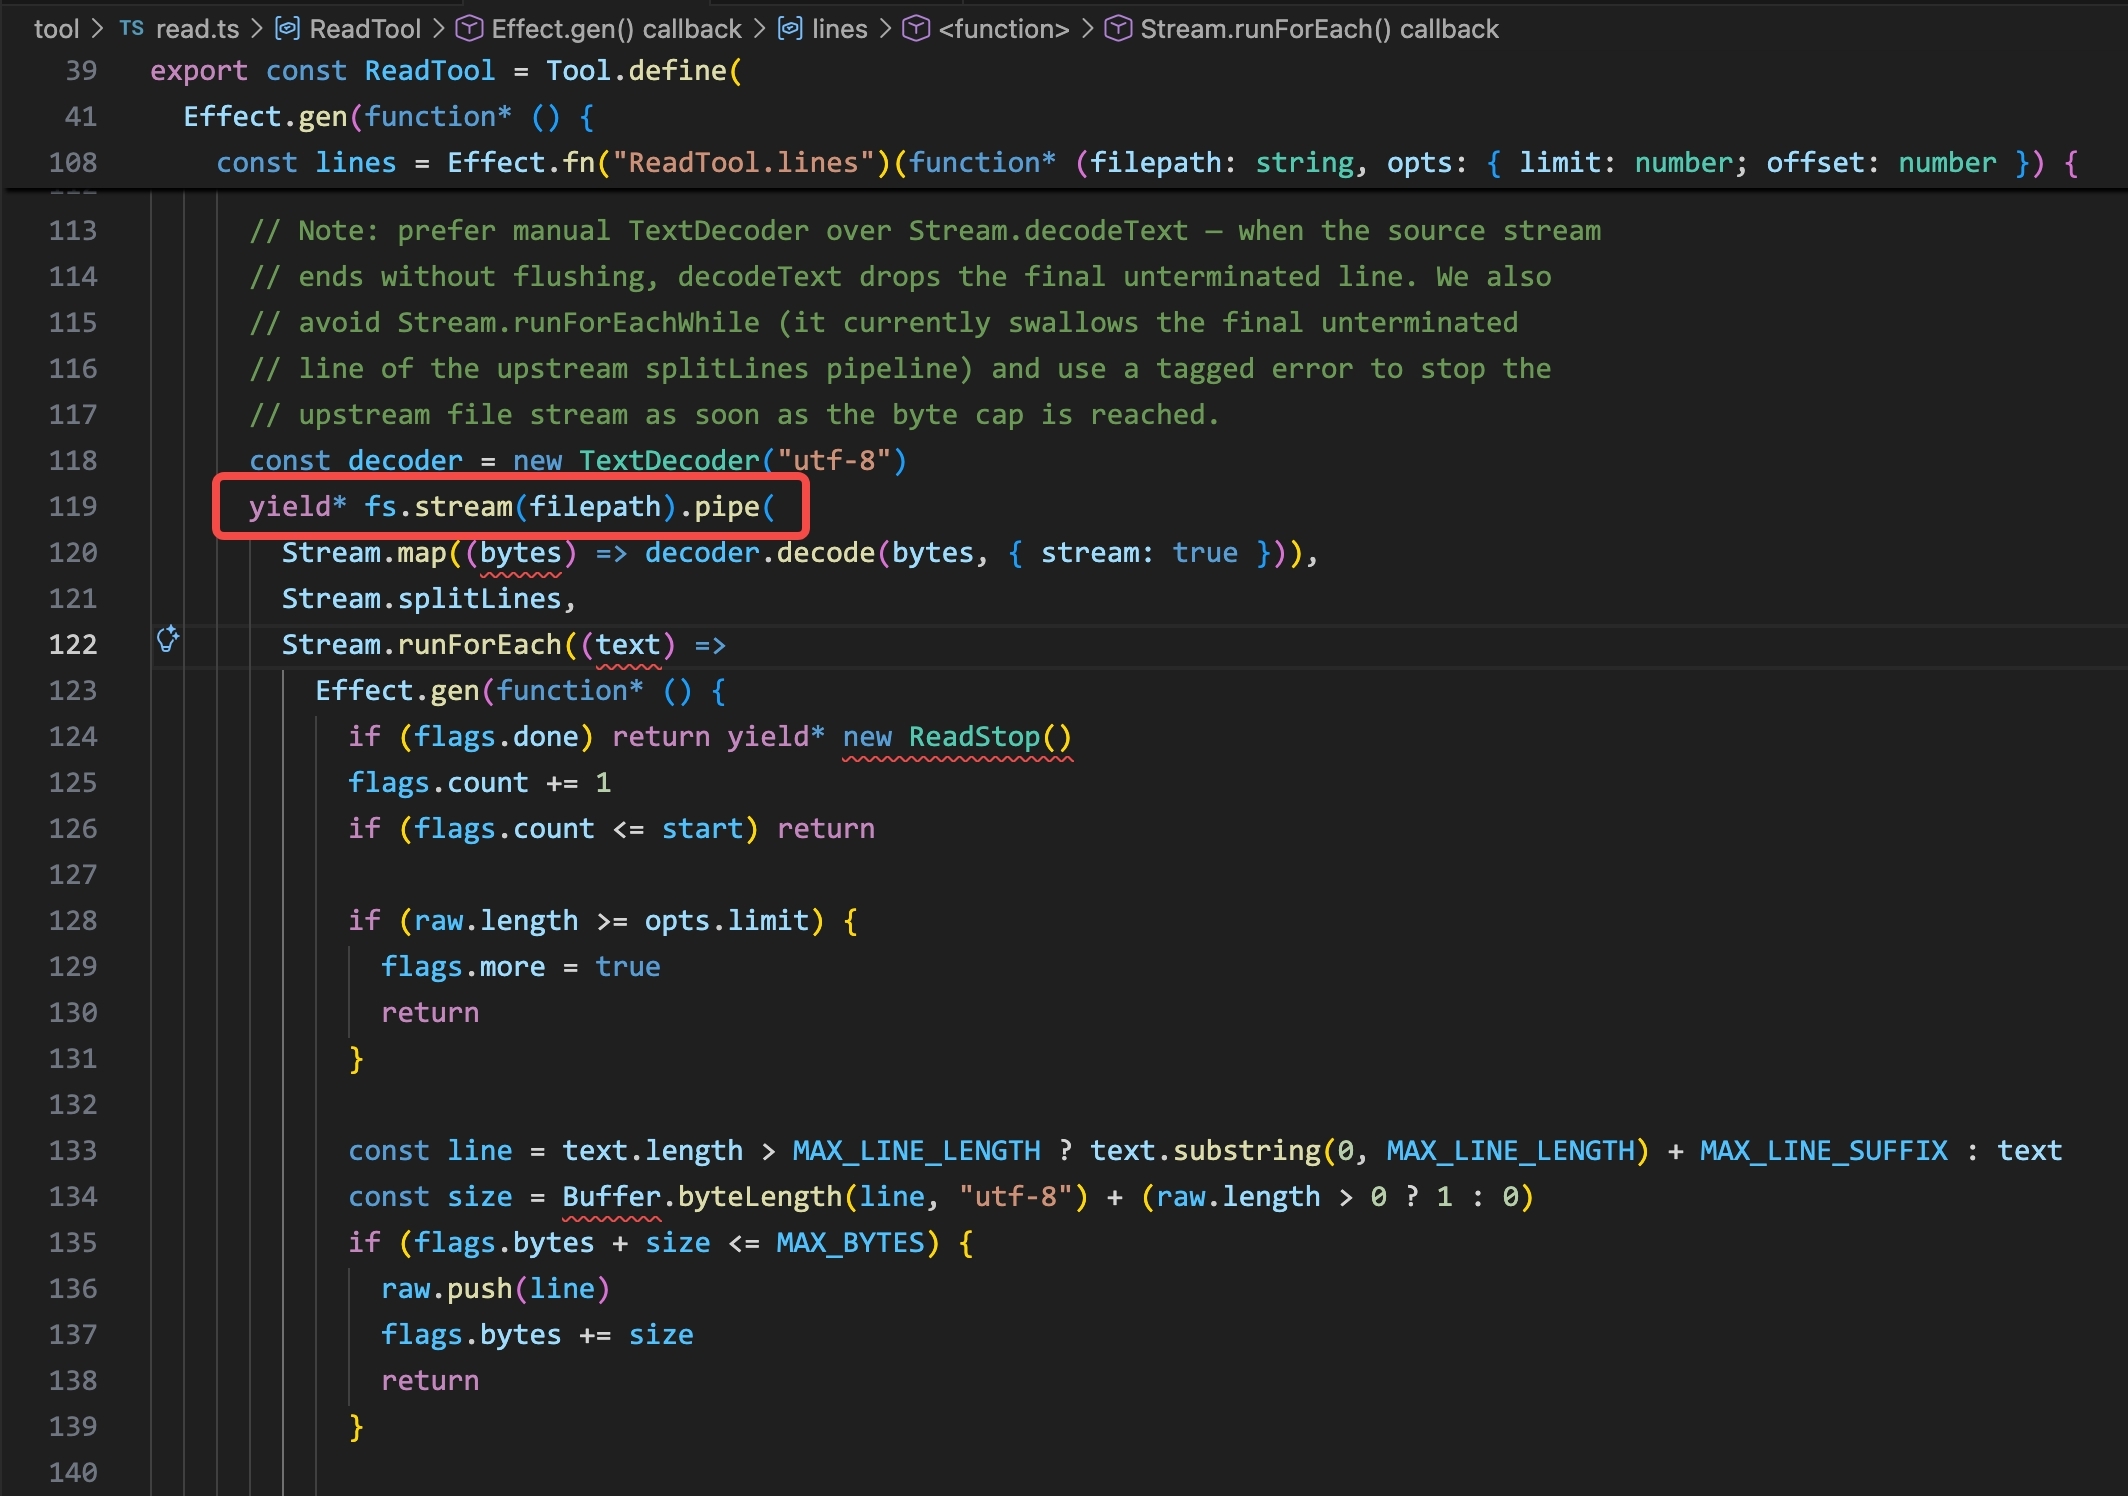Open the lines breadcrumb
Image resolution: width=2128 pixels, height=1496 pixels.
click(x=839, y=29)
